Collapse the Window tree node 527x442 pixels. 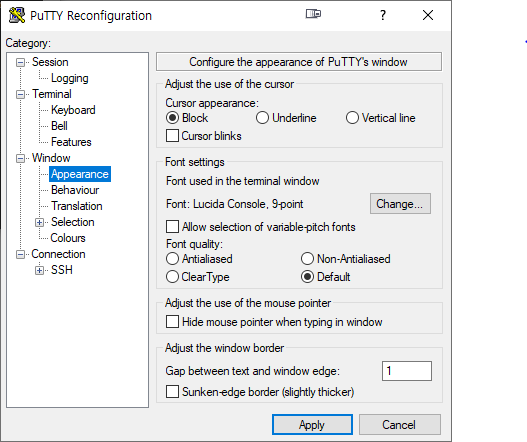click(21, 158)
